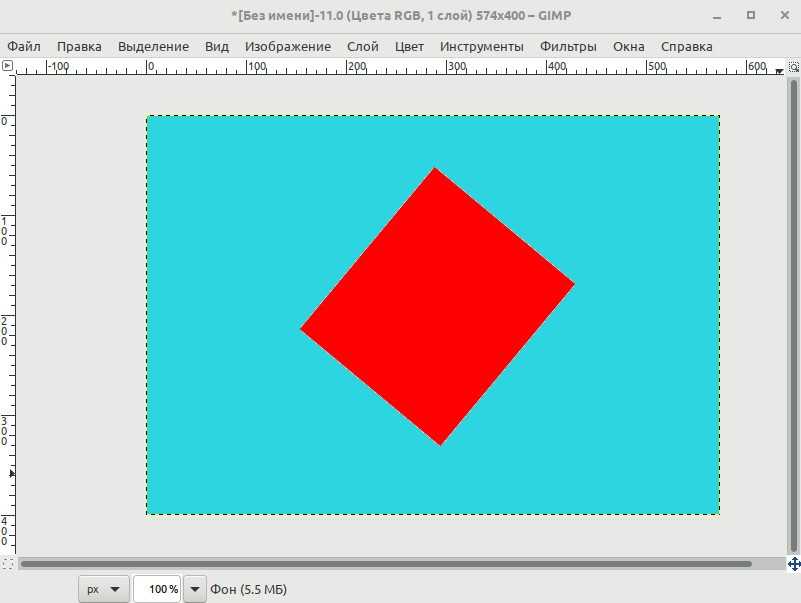Toggle zoom-on-resize magnifier icon above vertical scrollbar

793,66
